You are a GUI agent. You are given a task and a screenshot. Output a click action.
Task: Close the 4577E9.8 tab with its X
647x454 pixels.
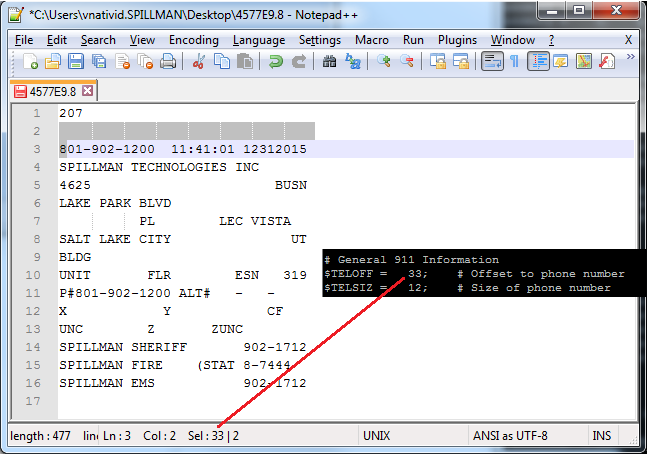[x=87, y=90]
